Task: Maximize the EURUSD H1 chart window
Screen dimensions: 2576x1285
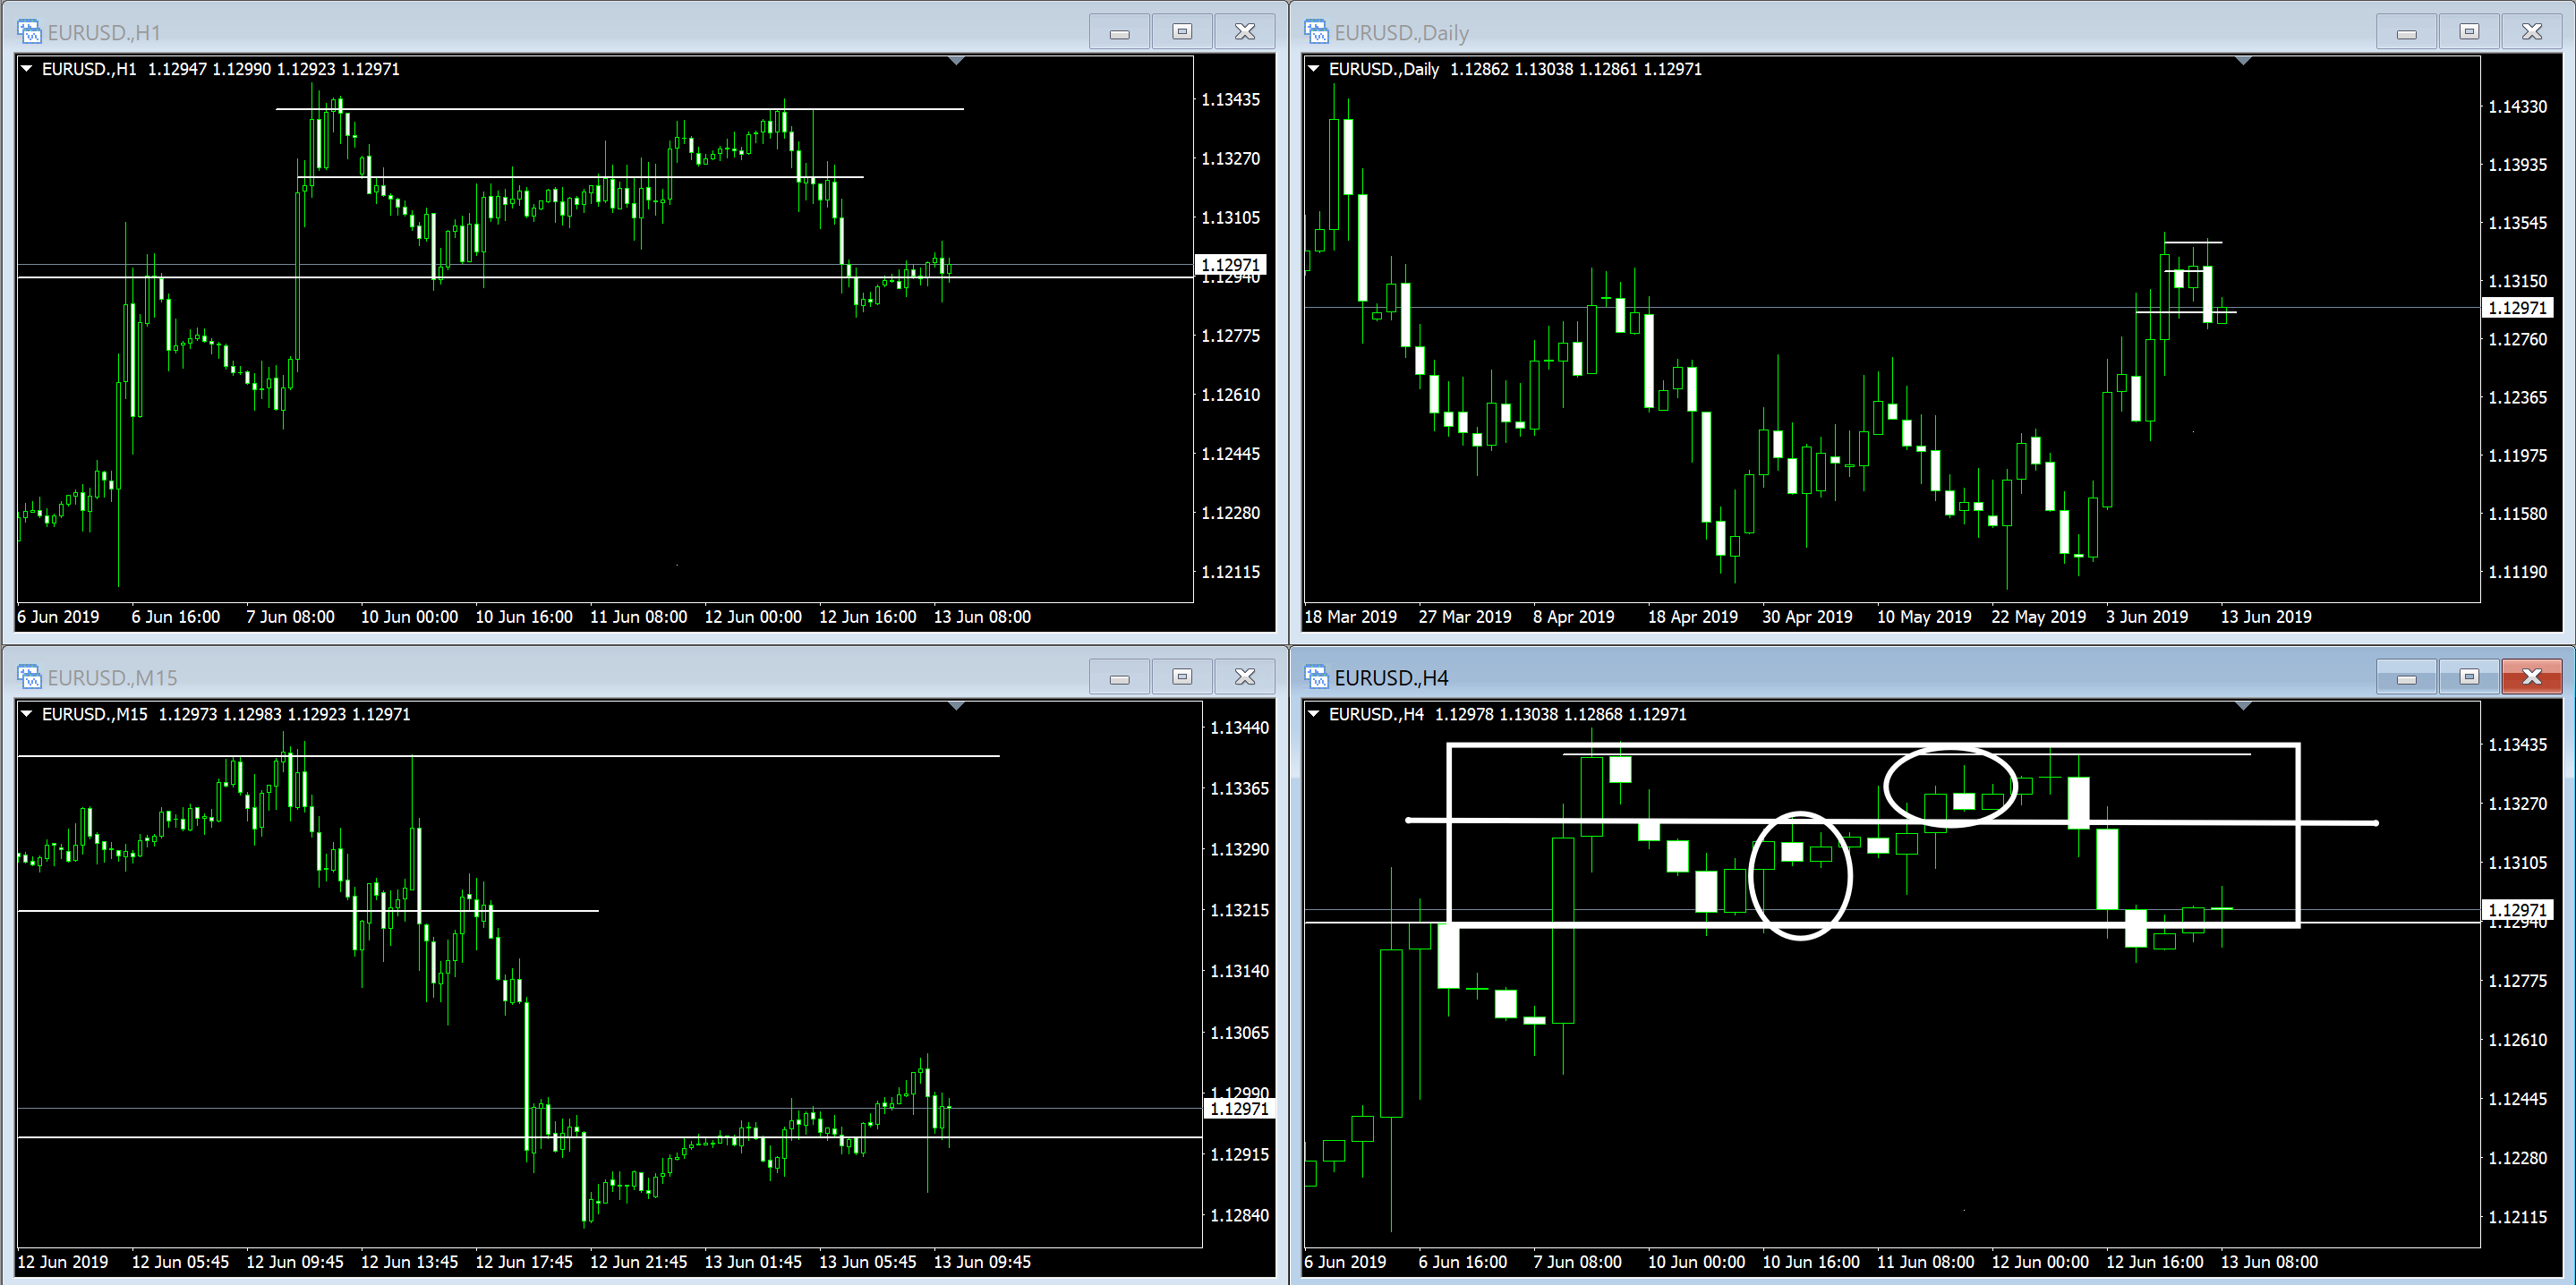Action: 1182,32
